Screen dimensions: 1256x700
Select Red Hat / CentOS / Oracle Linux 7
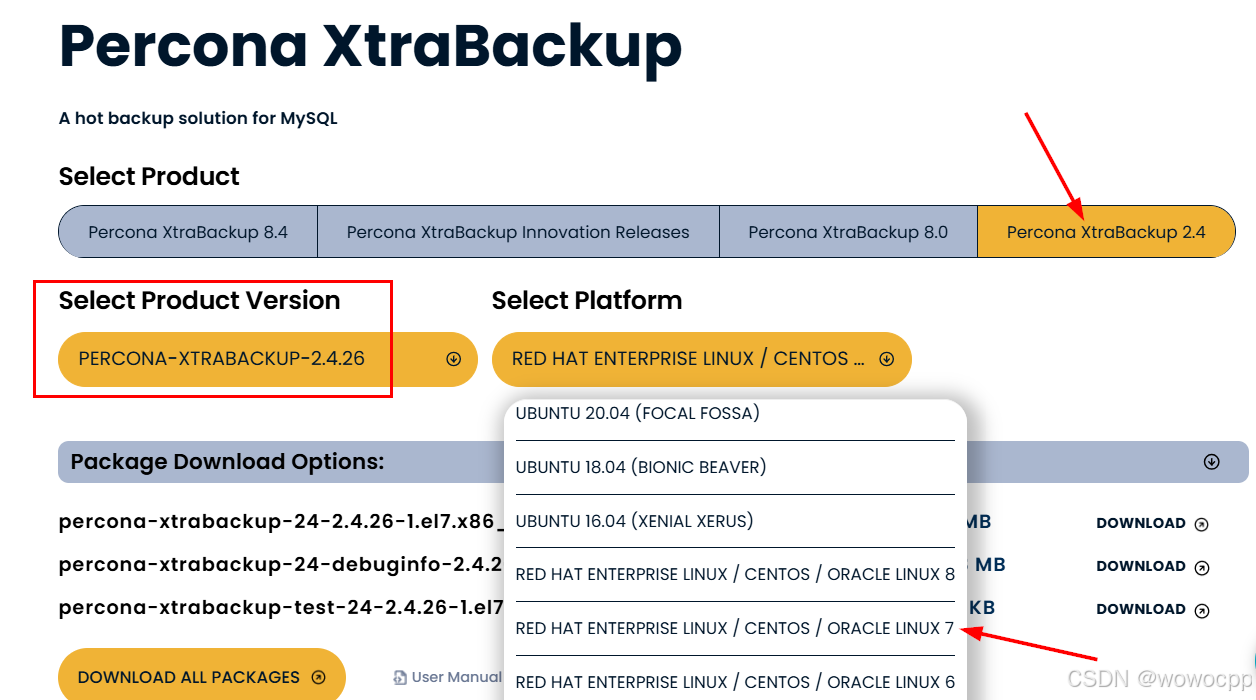tap(735, 629)
